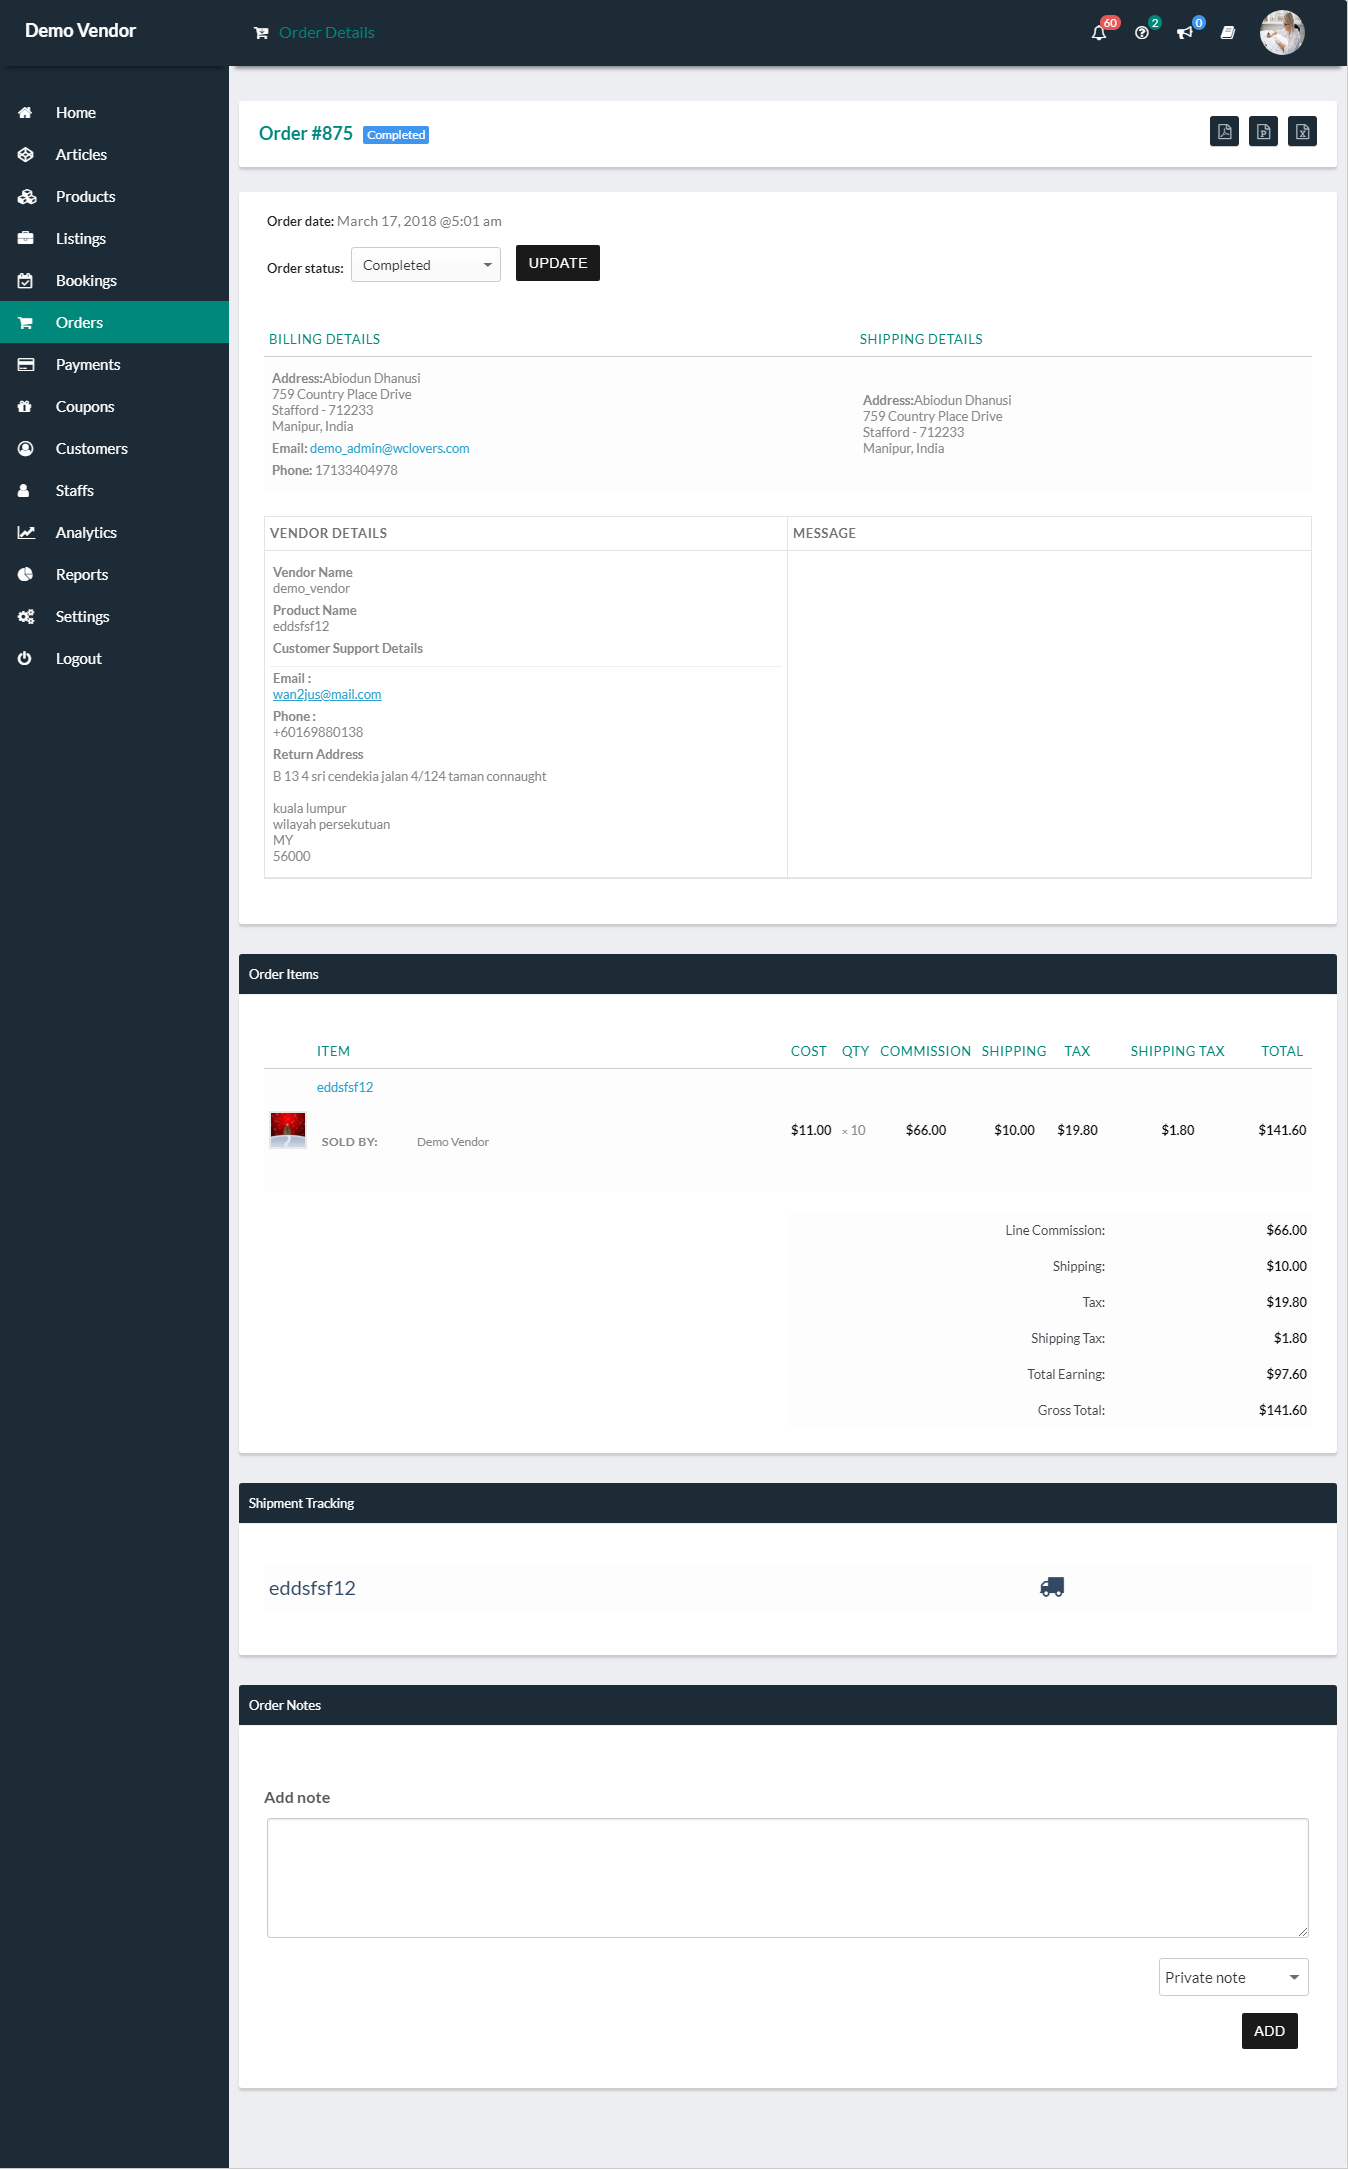Click the SHIPPING DETAILS heading

pyautogui.click(x=921, y=339)
